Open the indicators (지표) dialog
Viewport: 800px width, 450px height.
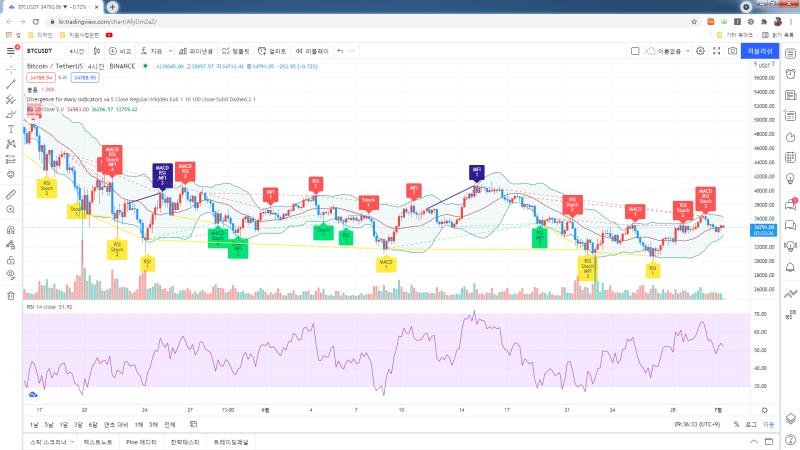(151, 51)
